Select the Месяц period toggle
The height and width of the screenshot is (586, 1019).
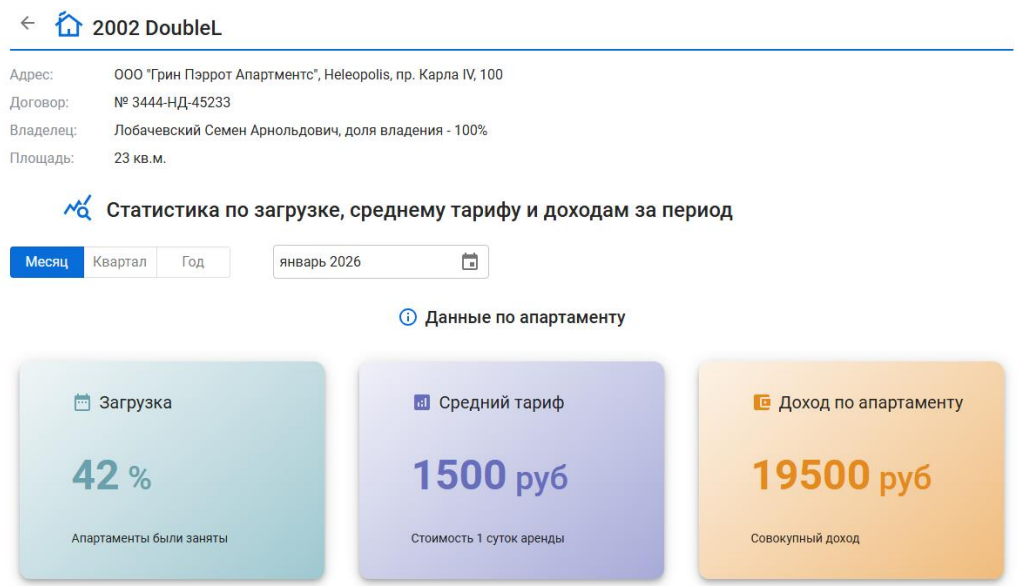(x=47, y=262)
